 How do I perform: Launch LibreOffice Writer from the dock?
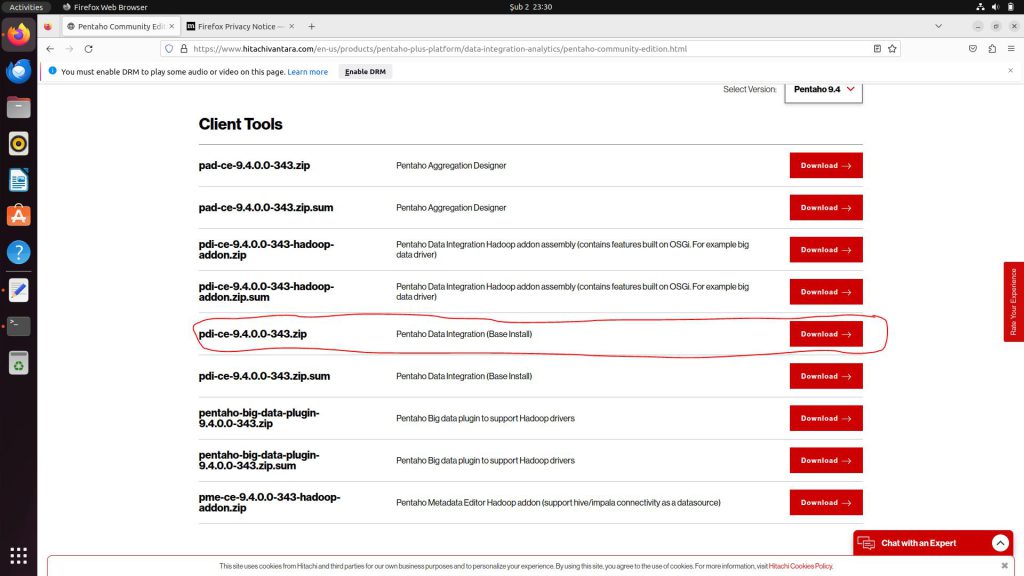(x=18, y=180)
